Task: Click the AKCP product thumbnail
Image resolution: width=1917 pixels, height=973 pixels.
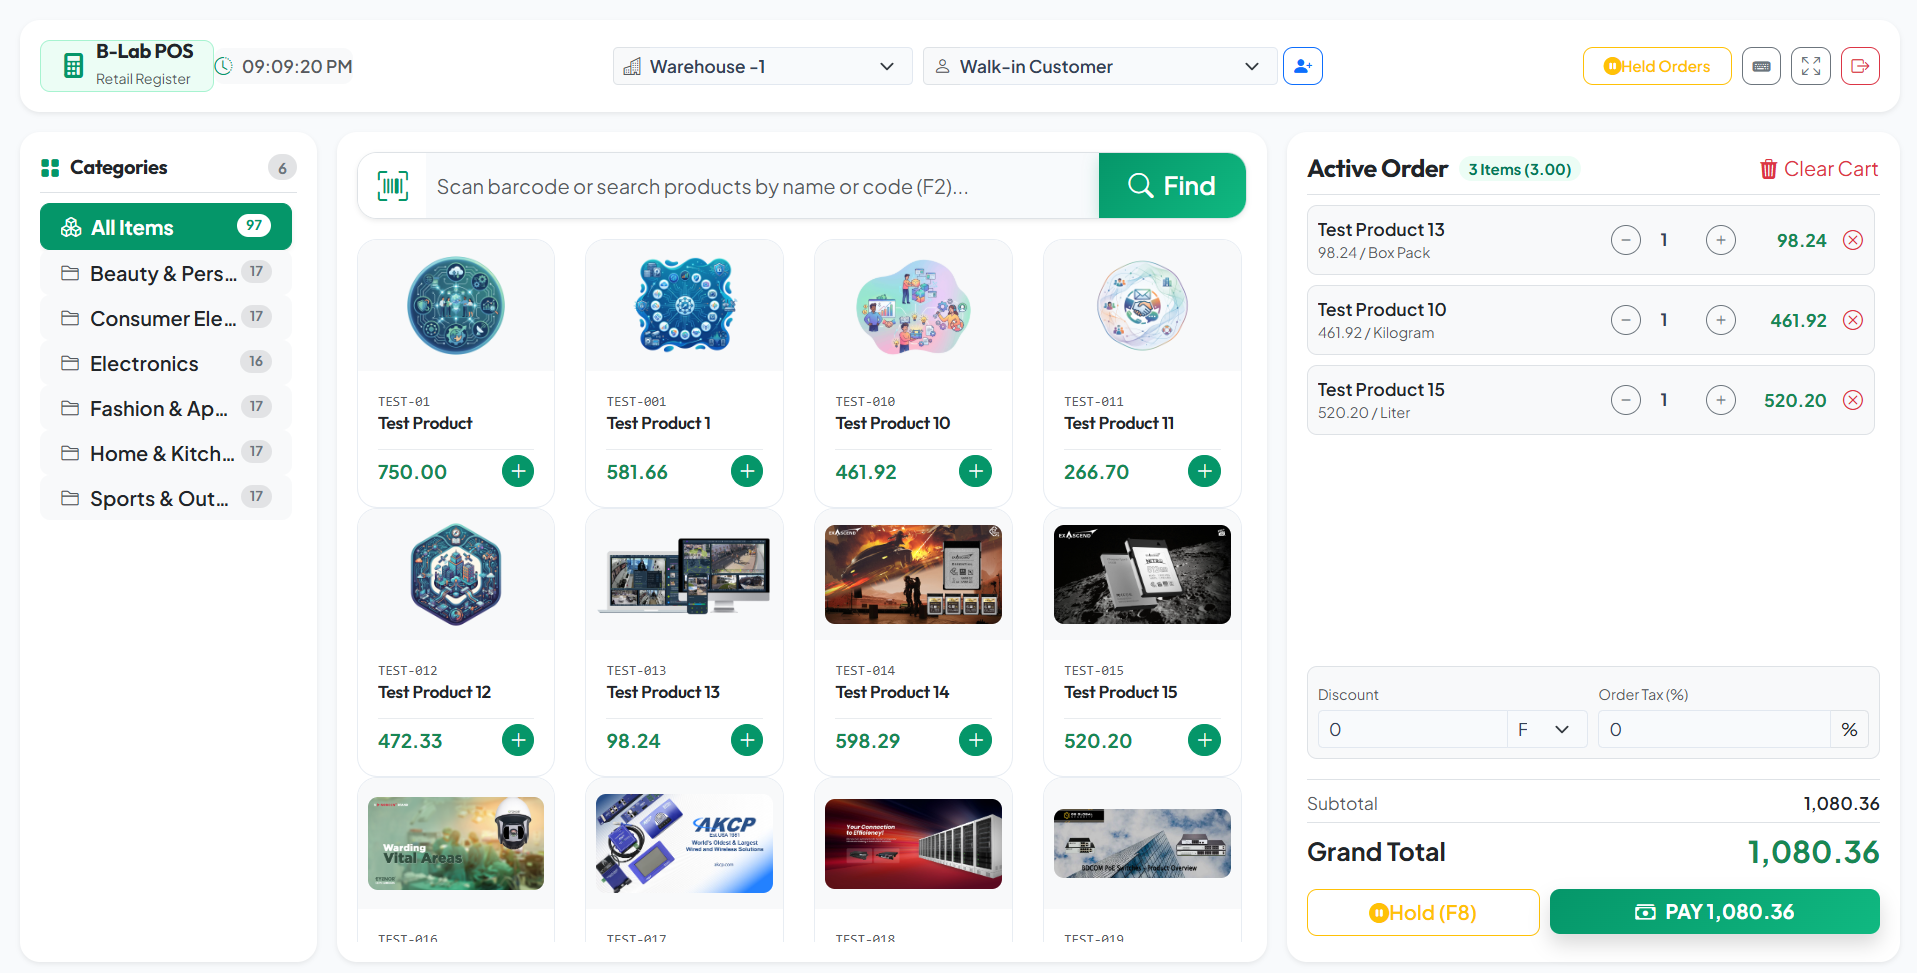Action: pyautogui.click(x=684, y=843)
